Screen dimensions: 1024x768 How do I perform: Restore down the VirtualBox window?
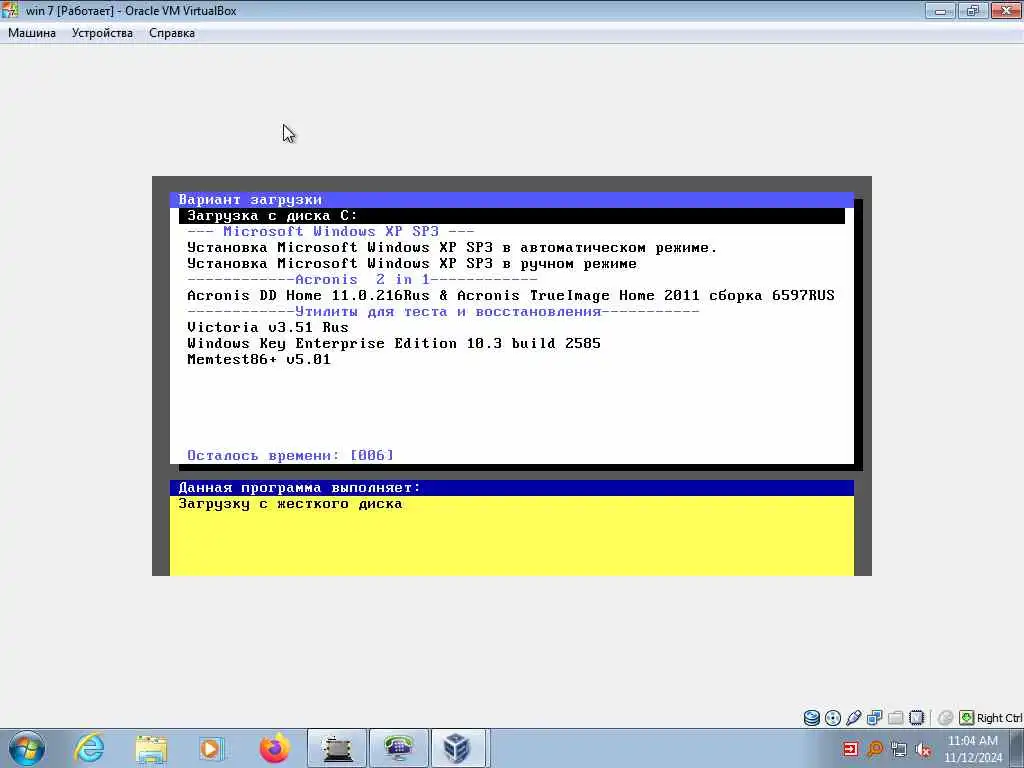973,10
